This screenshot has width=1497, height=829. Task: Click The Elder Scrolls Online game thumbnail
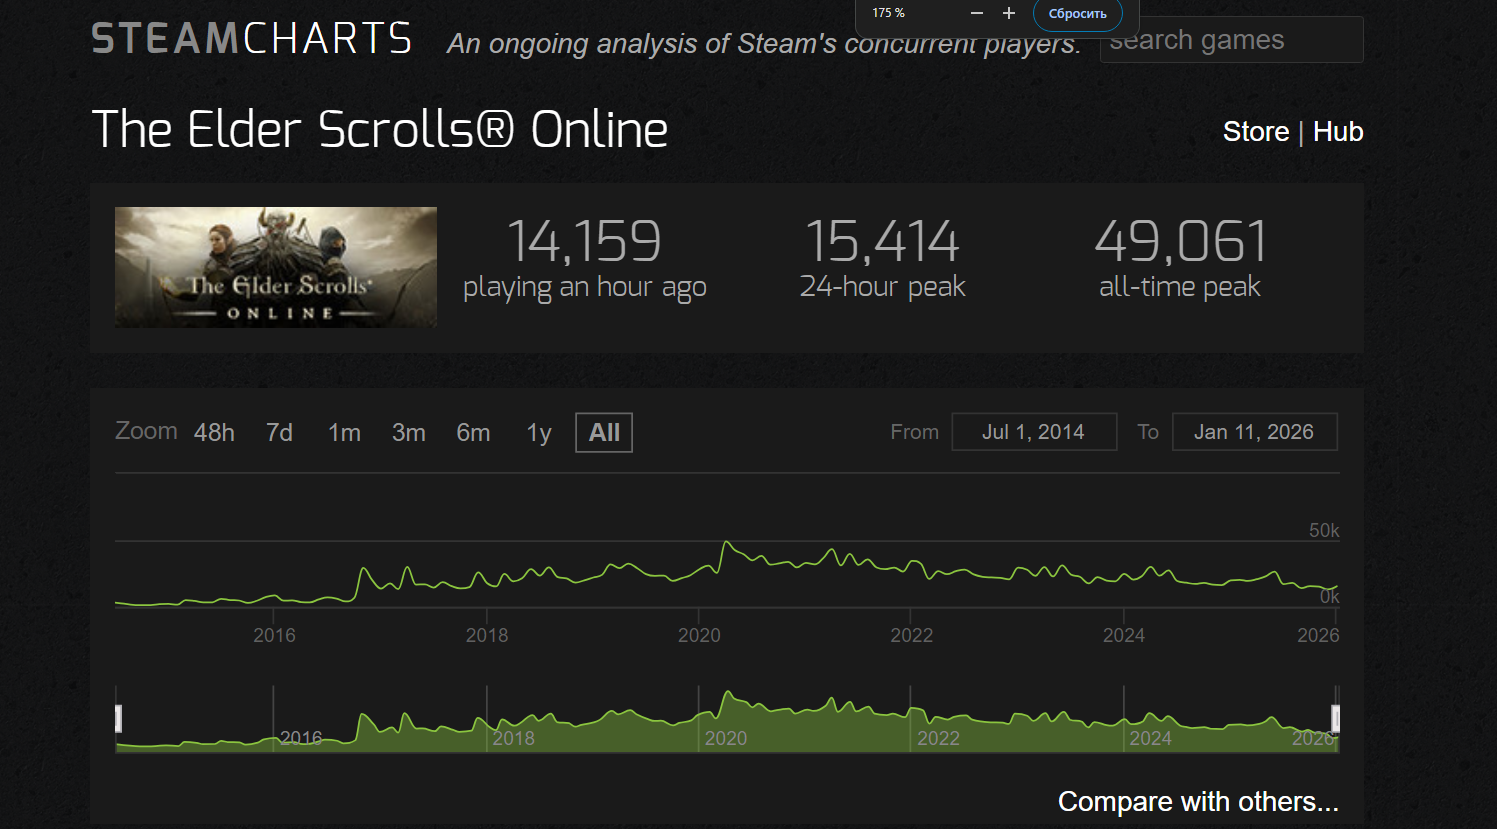[x=276, y=267]
